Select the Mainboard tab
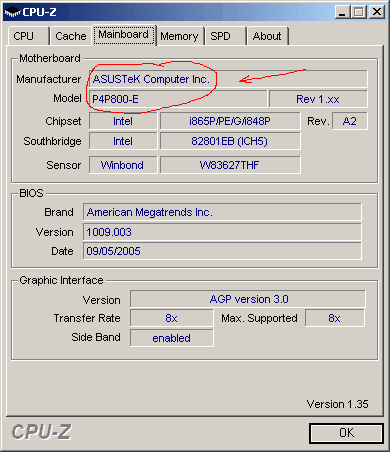This screenshot has width=390, height=452. (x=124, y=35)
